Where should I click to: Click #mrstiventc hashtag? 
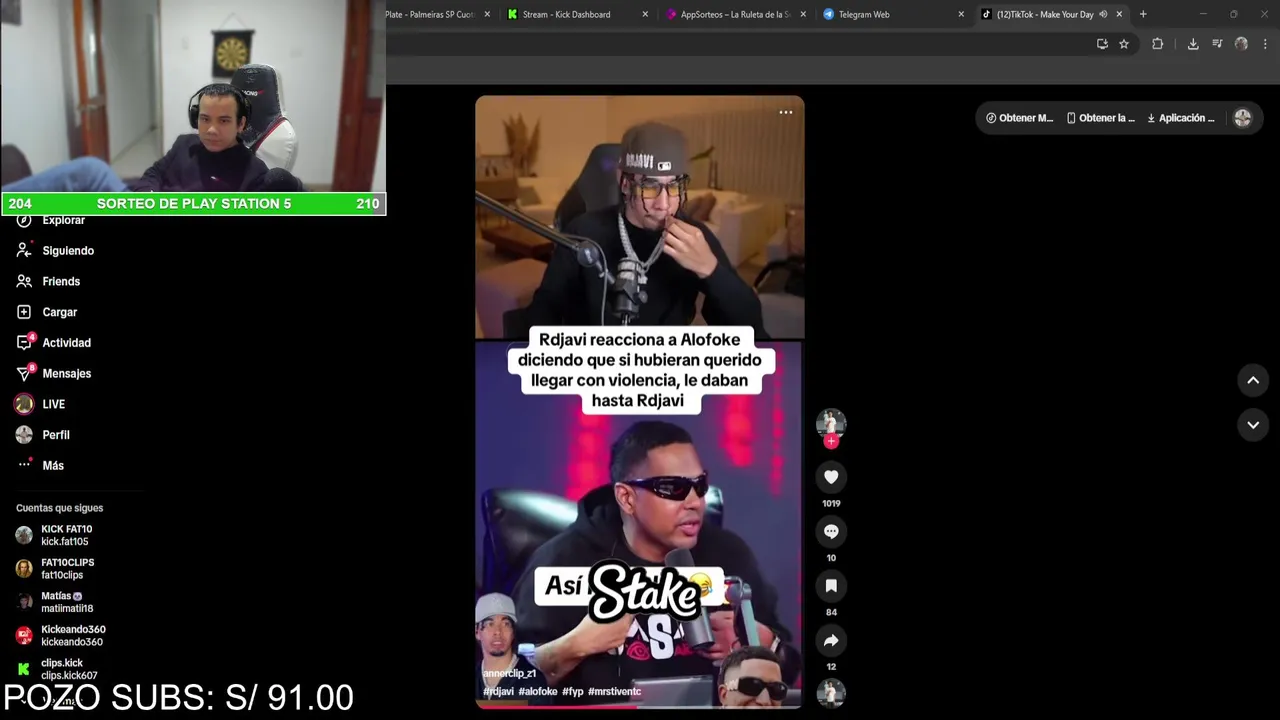click(615, 692)
